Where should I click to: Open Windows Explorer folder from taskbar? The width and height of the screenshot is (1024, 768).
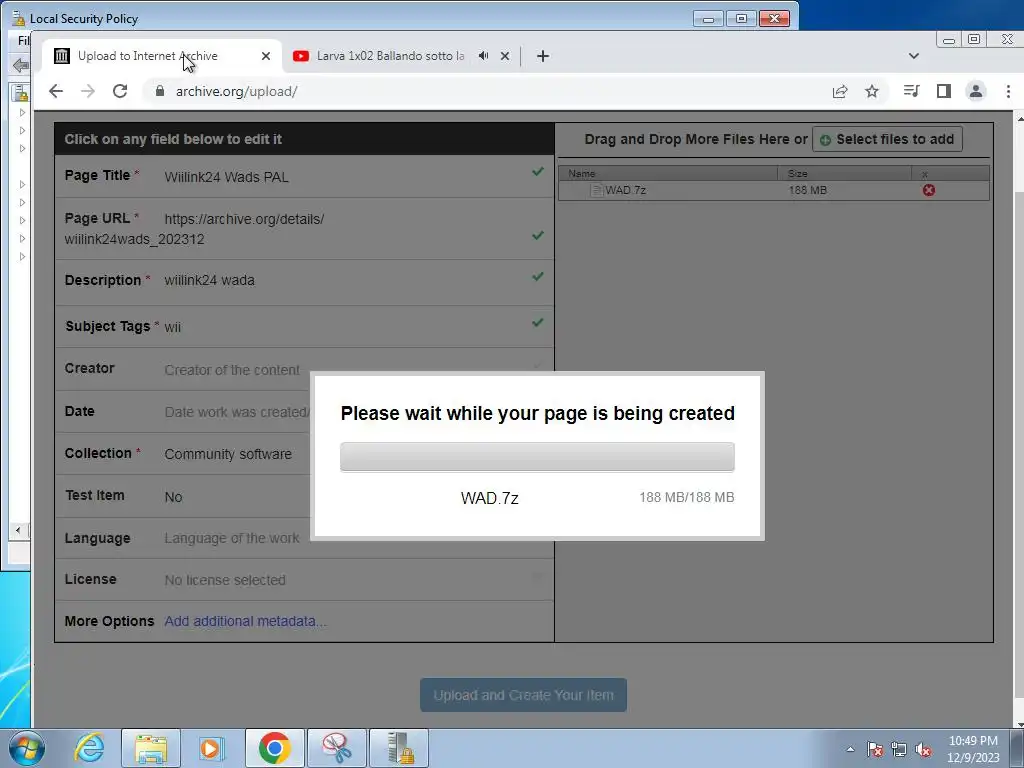click(x=151, y=748)
